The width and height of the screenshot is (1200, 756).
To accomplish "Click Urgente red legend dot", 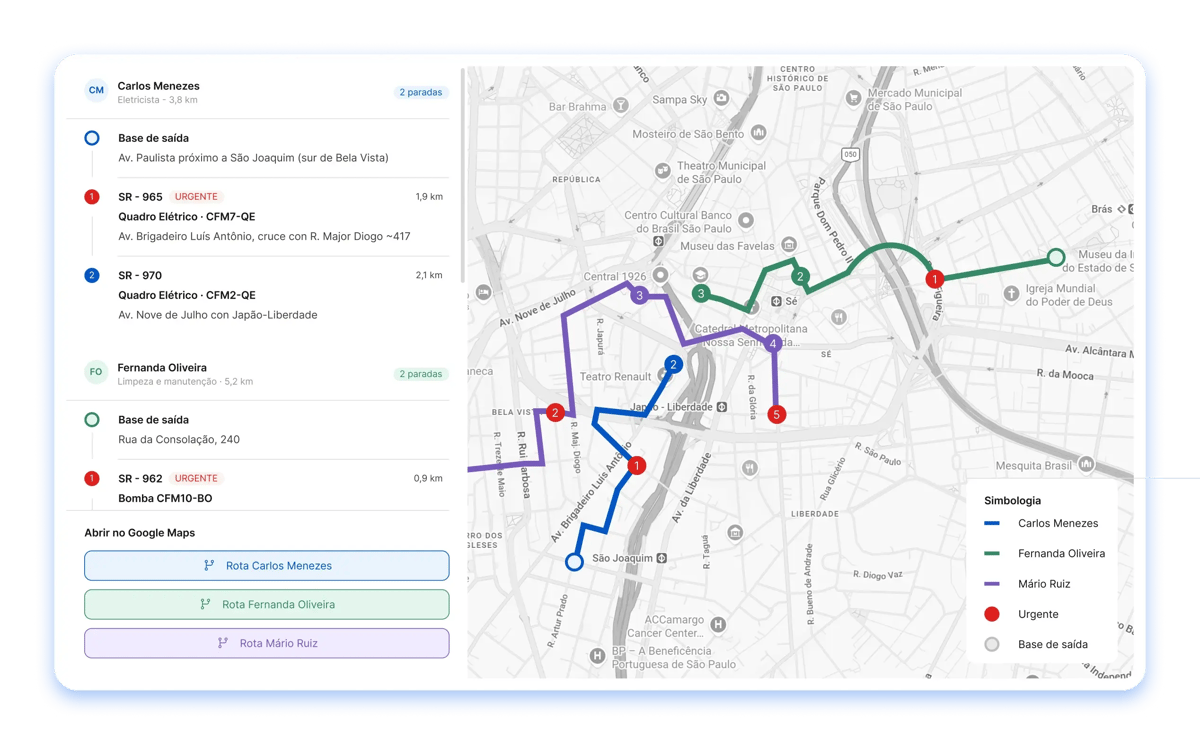I will pyautogui.click(x=992, y=614).
